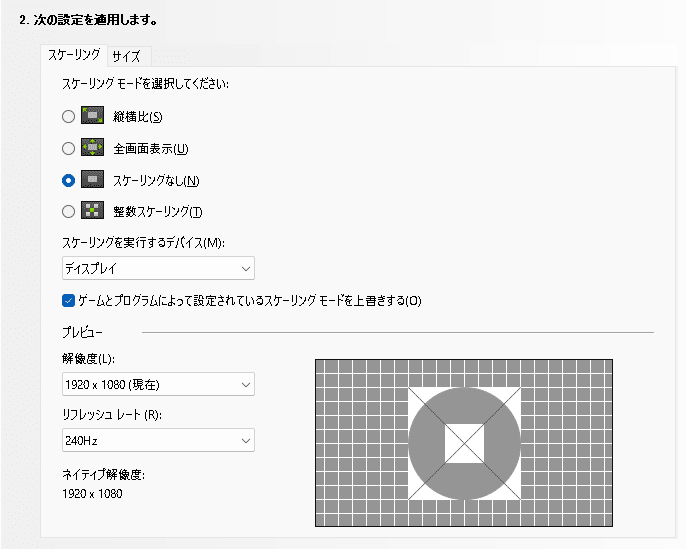Select the 縦横比(S) radio button
This screenshot has width=686, height=549.
(x=68, y=116)
